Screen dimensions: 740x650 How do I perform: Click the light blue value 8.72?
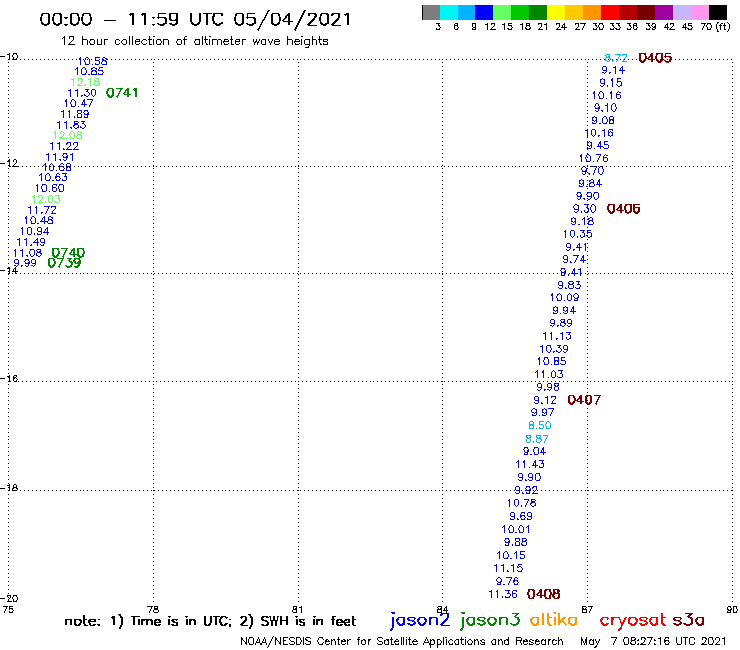616,58
